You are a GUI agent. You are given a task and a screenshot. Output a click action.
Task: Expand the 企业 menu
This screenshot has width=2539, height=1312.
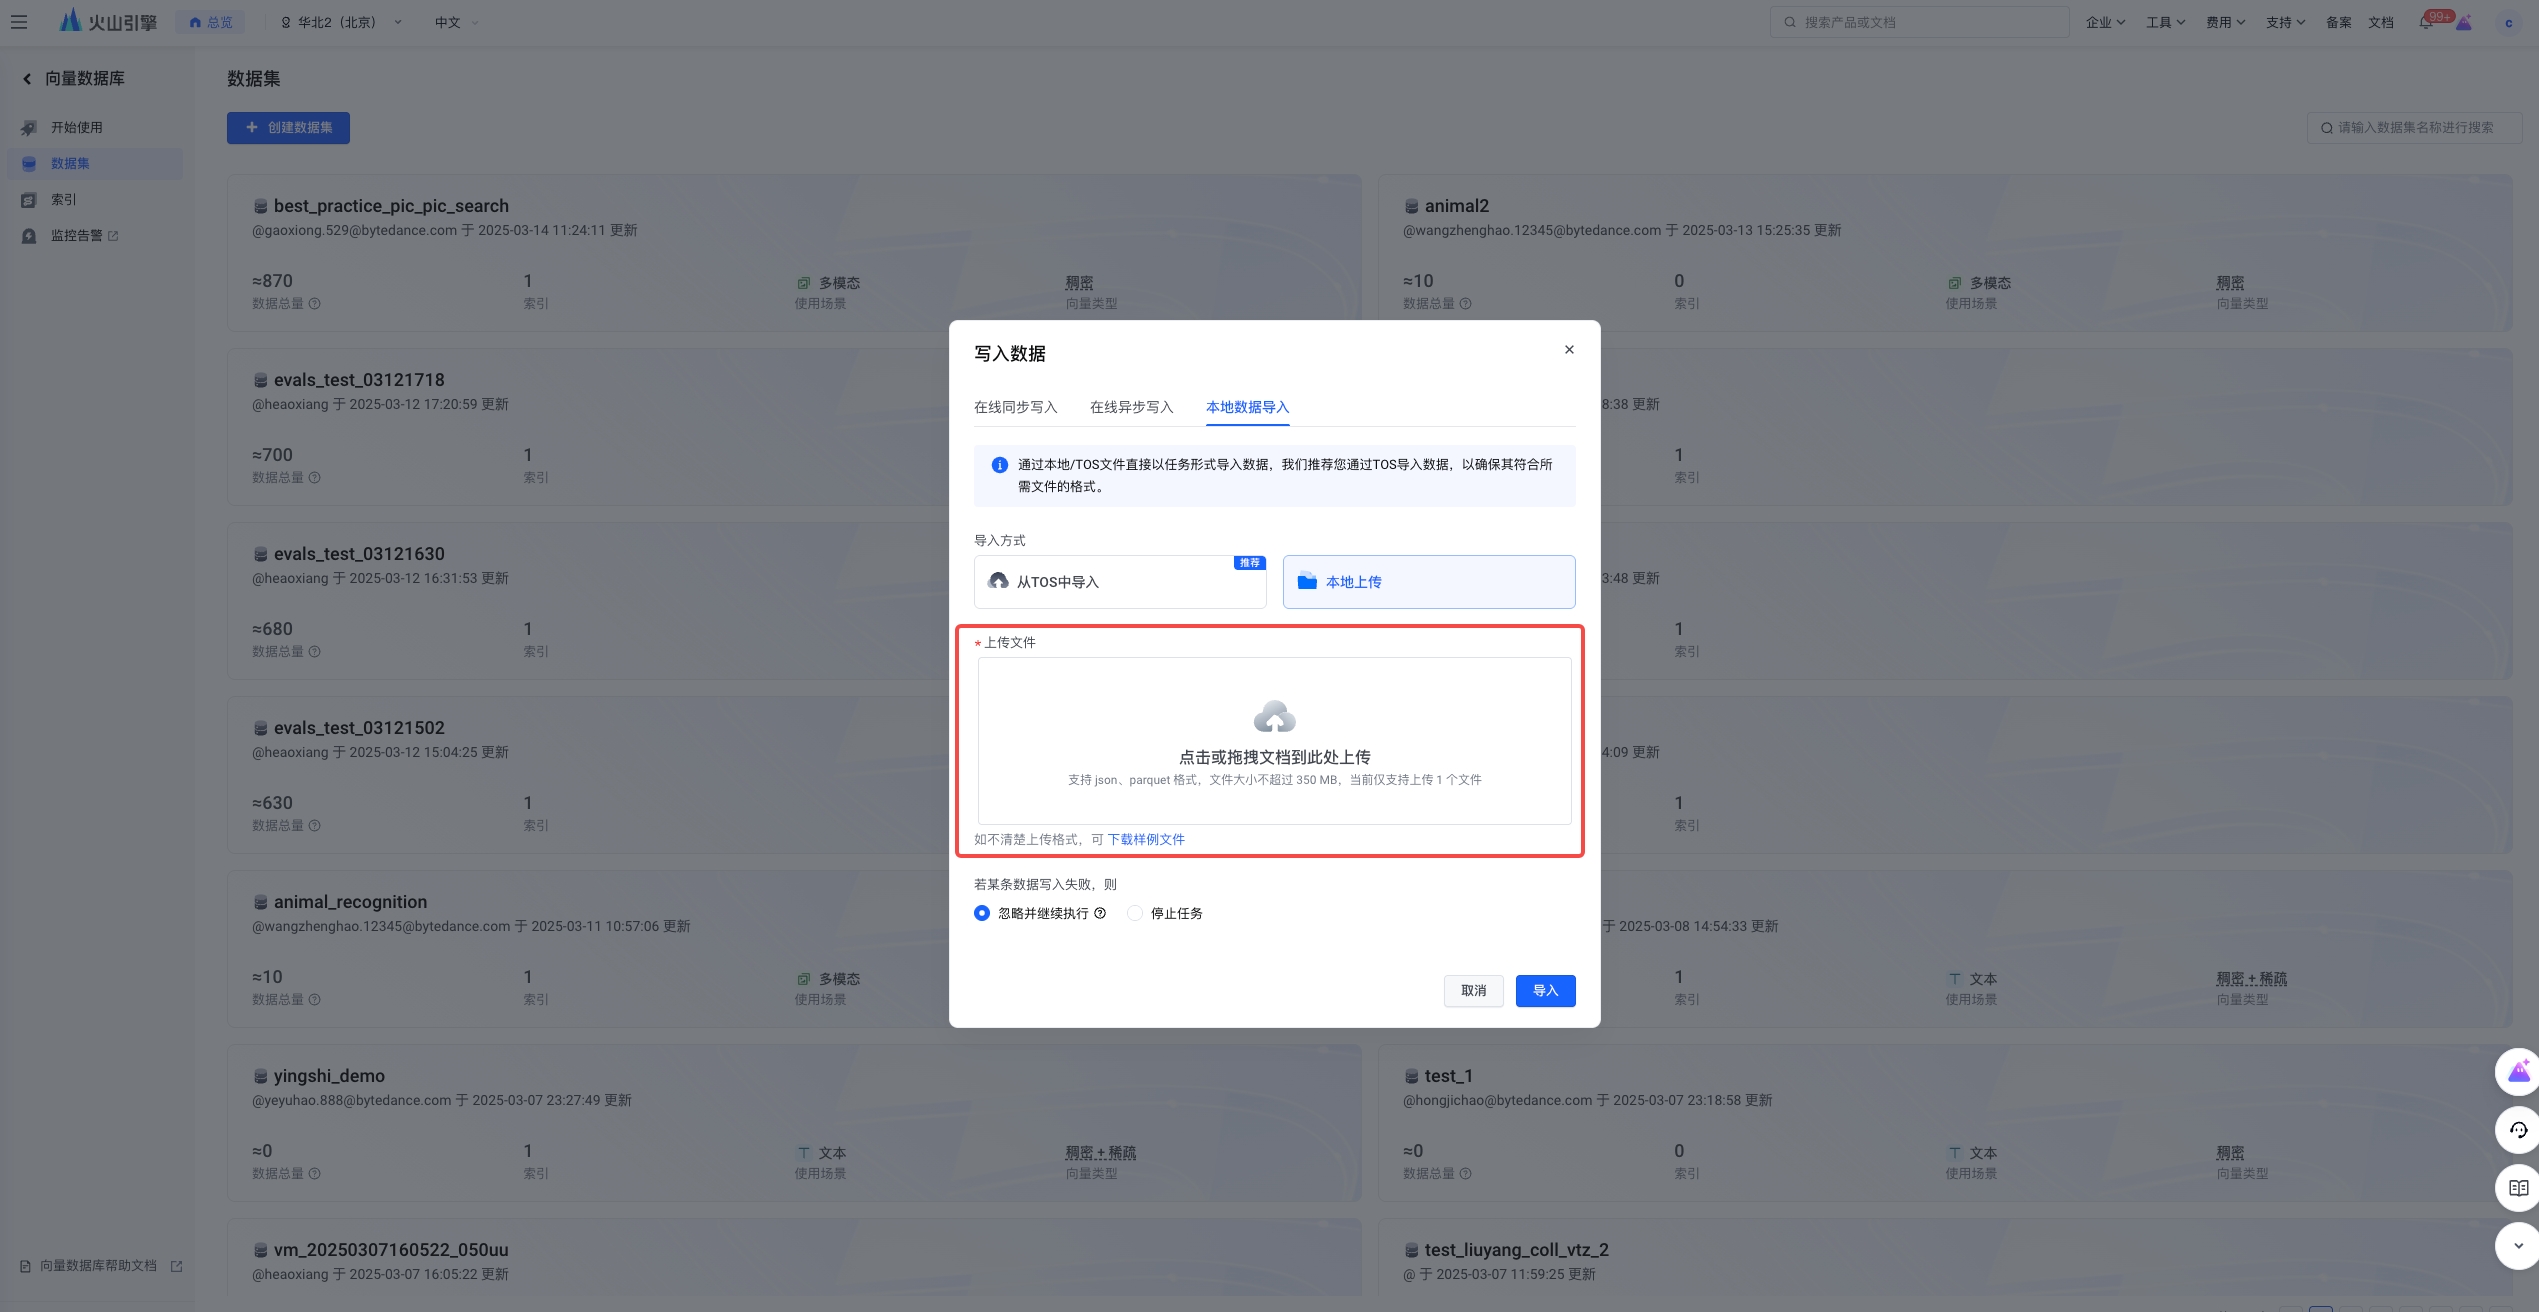(2105, 22)
